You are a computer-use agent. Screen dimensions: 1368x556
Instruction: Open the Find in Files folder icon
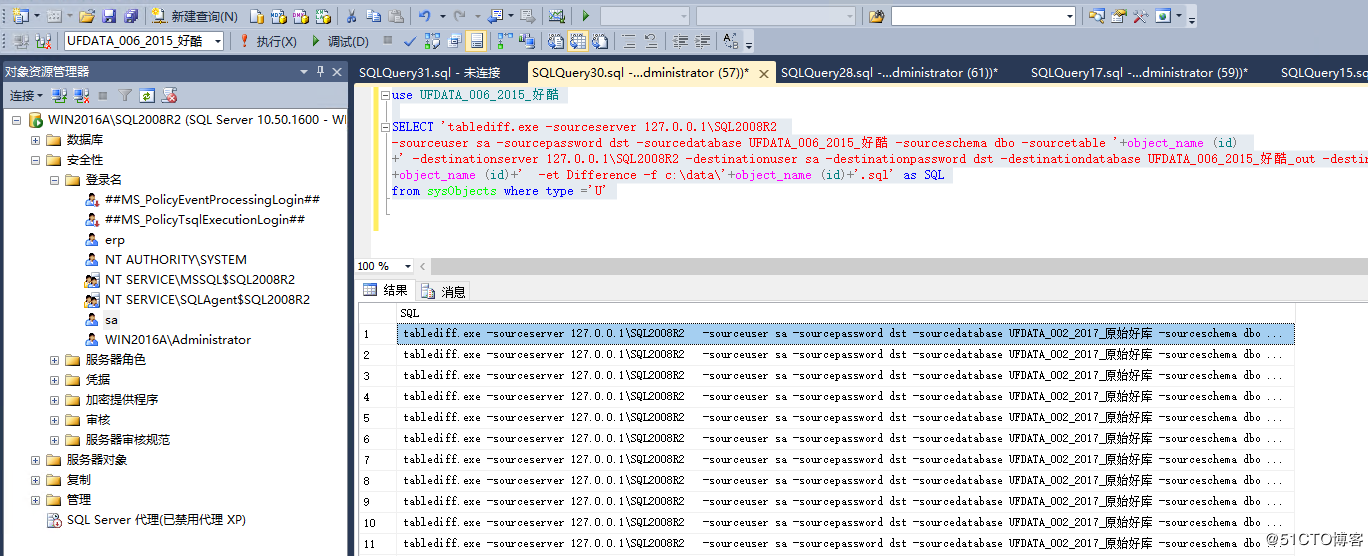[x=877, y=16]
